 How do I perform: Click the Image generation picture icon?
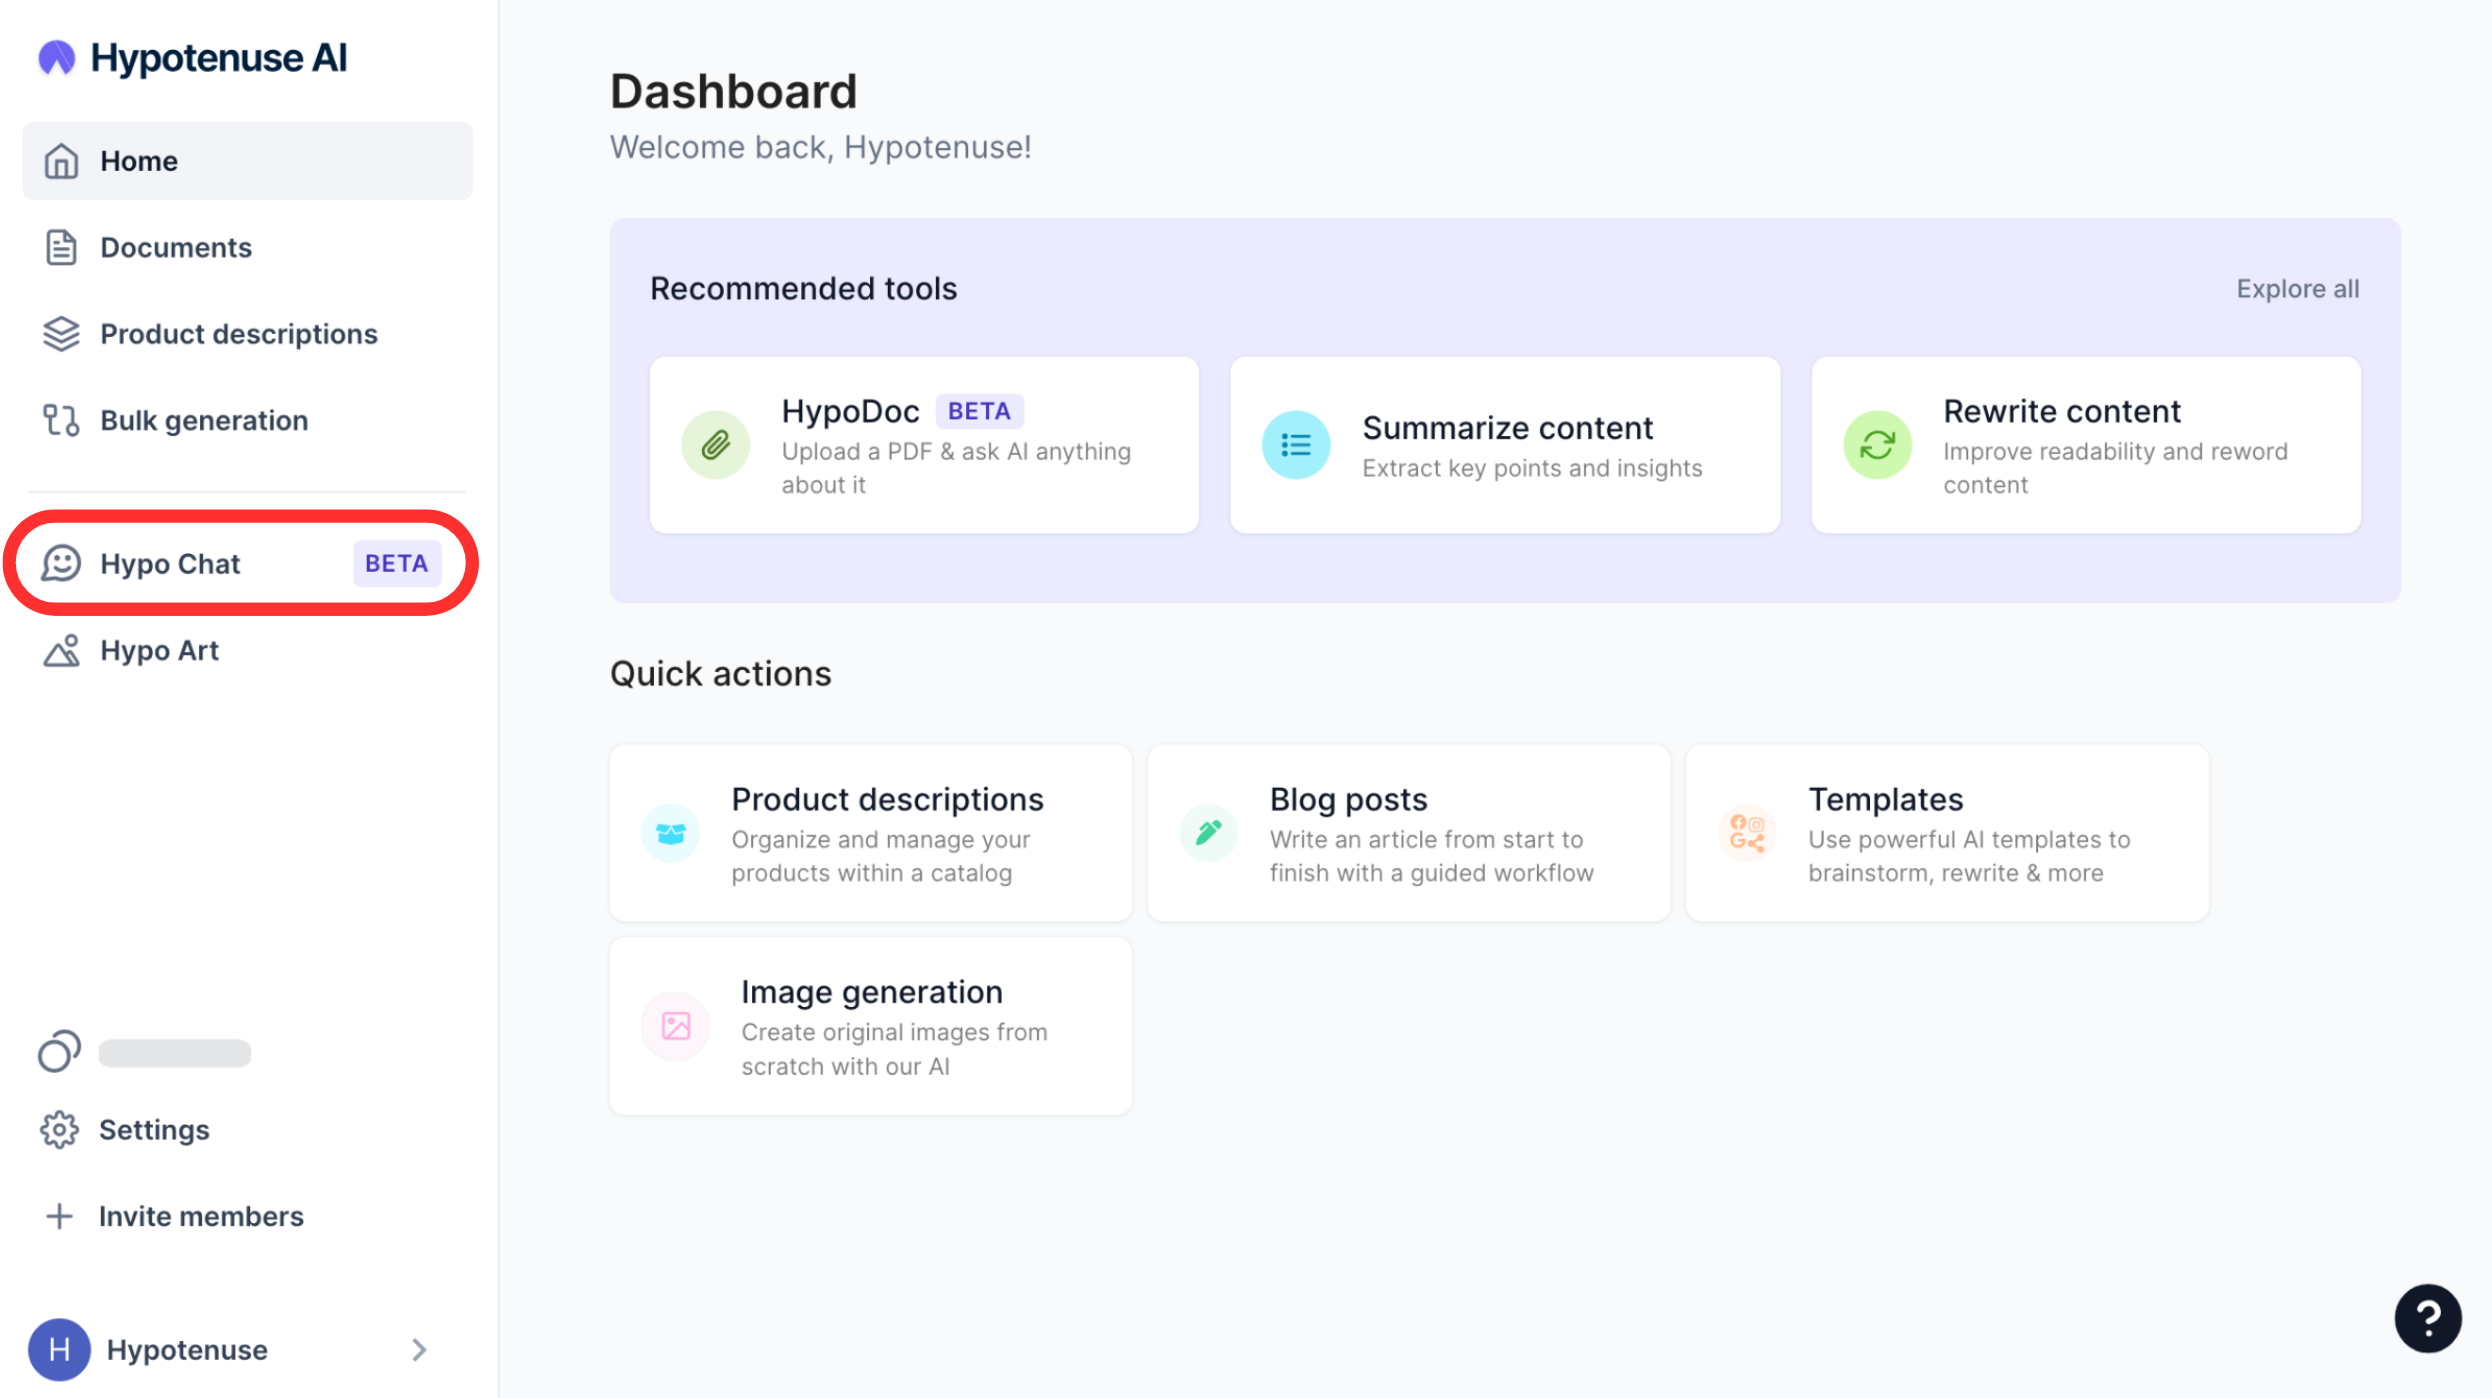[x=676, y=1026]
